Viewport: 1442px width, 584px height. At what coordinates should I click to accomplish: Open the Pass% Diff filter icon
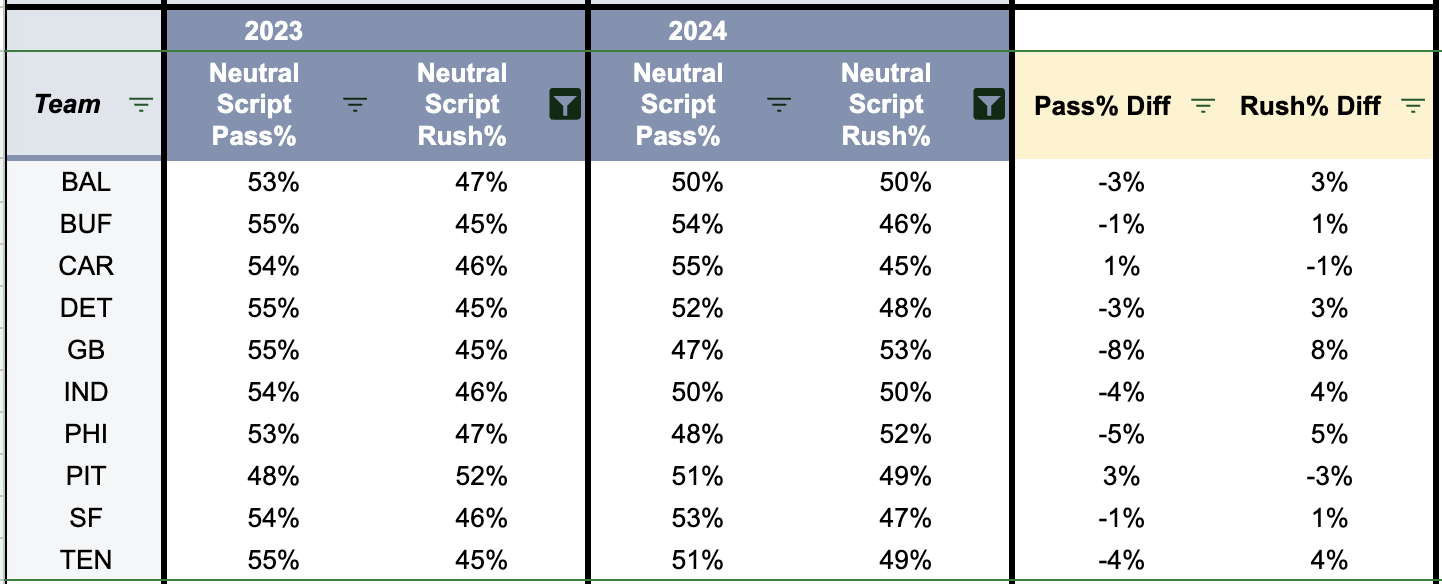tap(1203, 105)
